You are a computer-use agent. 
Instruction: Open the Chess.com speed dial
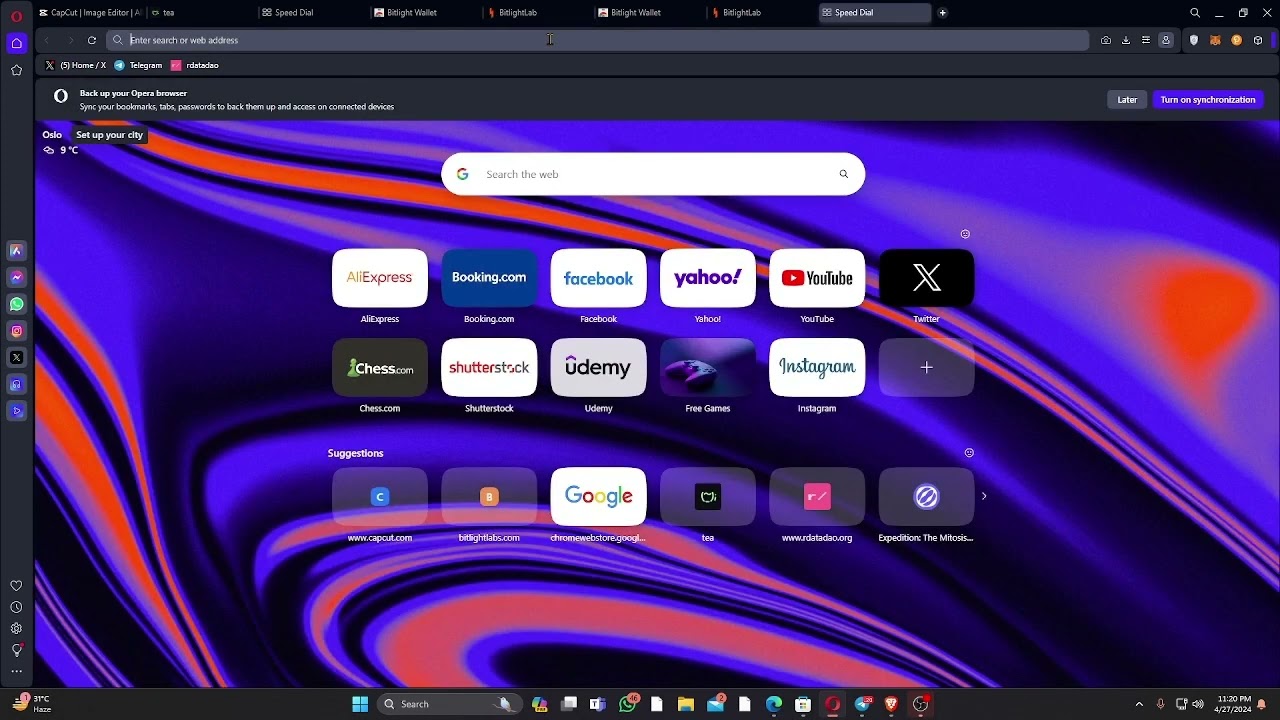coord(380,368)
